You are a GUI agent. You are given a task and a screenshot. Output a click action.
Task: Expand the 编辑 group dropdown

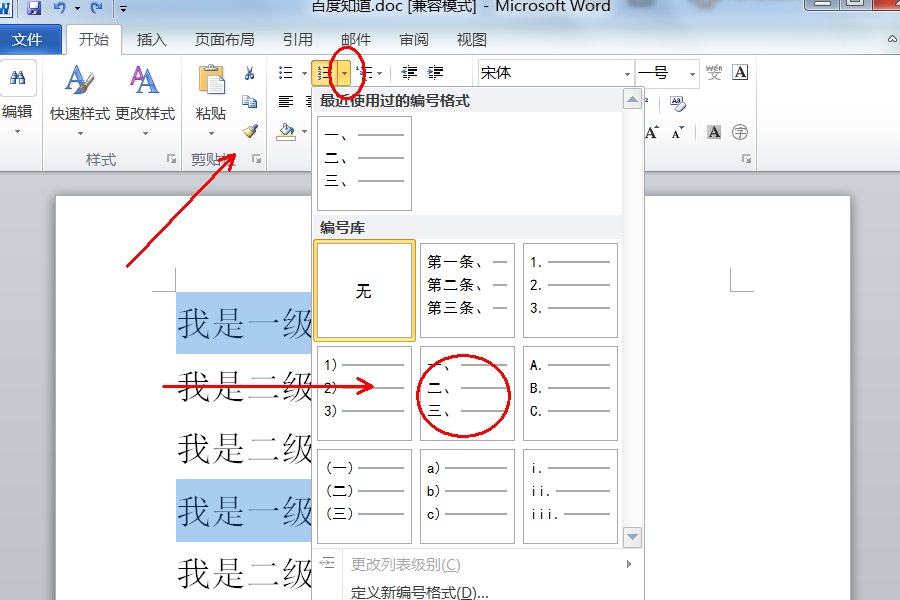point(17,132)
